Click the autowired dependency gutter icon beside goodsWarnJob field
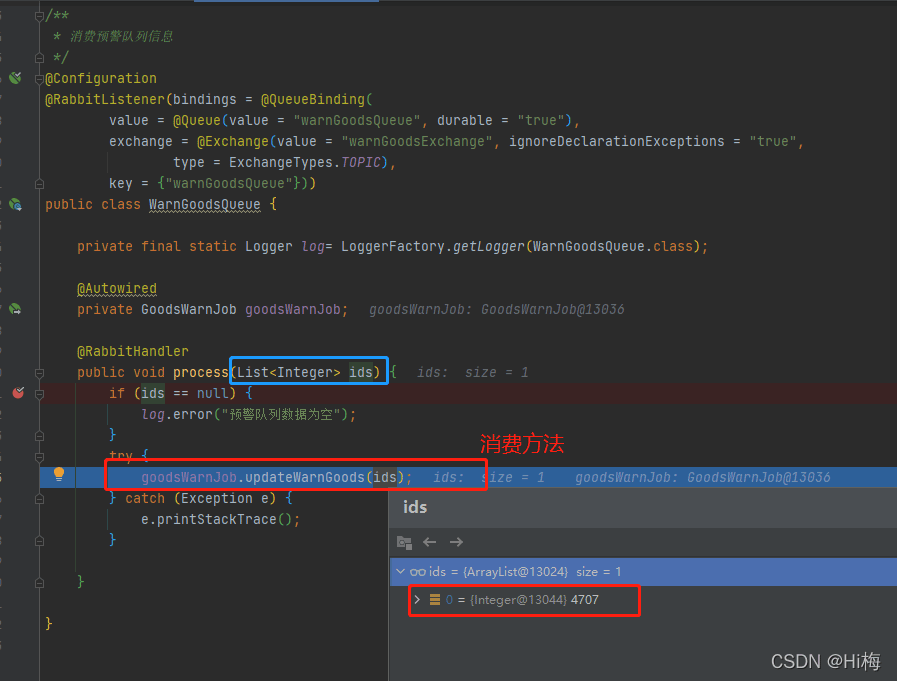This screenshot has height=681, width=897. (15, 309)
